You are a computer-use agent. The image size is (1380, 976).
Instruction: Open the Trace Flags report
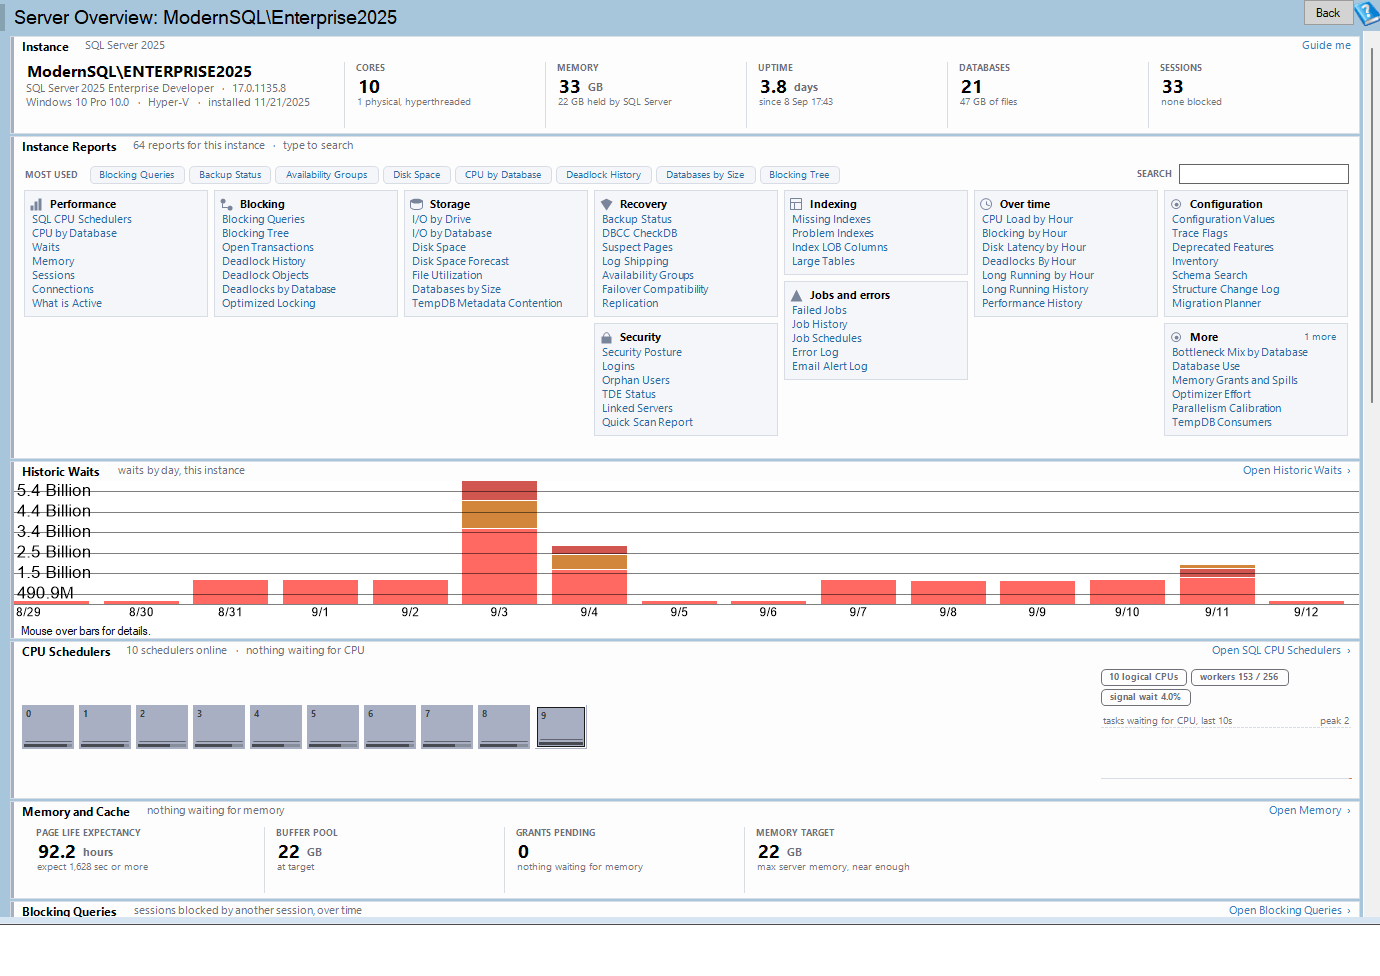tap(1200, 233)
